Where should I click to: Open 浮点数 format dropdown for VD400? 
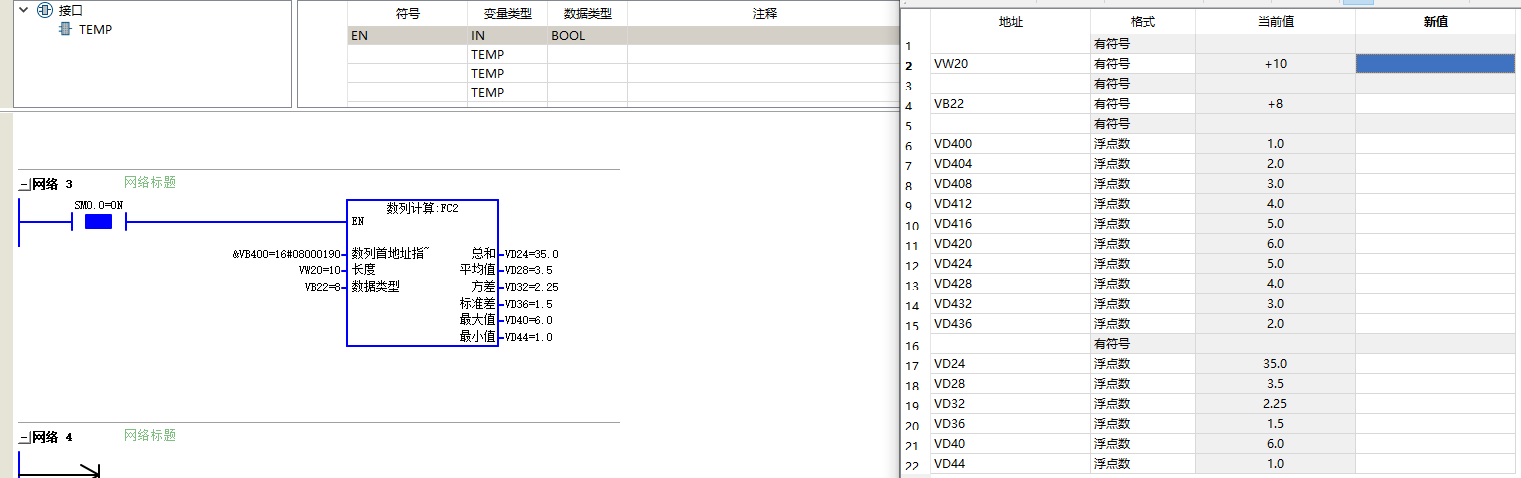[1143, 144]
